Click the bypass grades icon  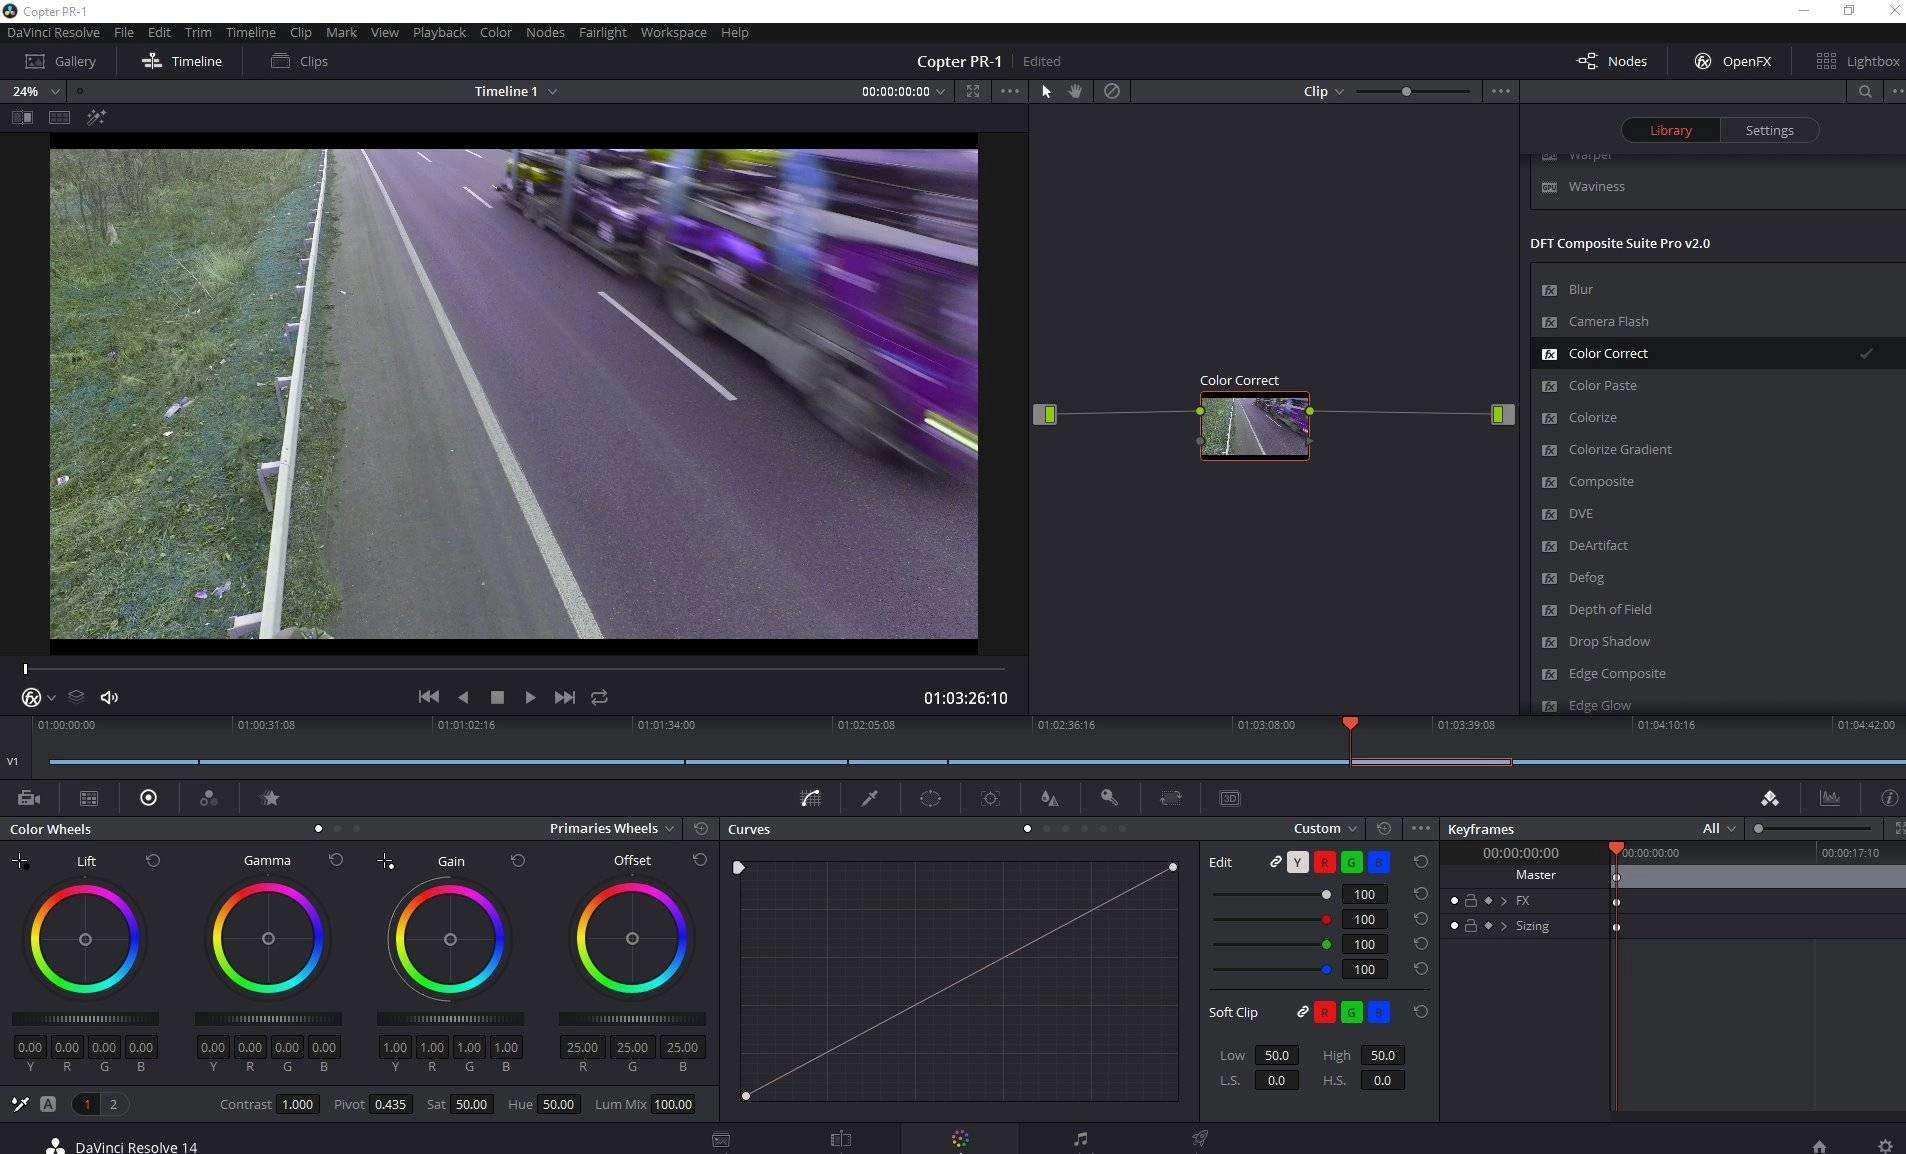pos(1112,91)
